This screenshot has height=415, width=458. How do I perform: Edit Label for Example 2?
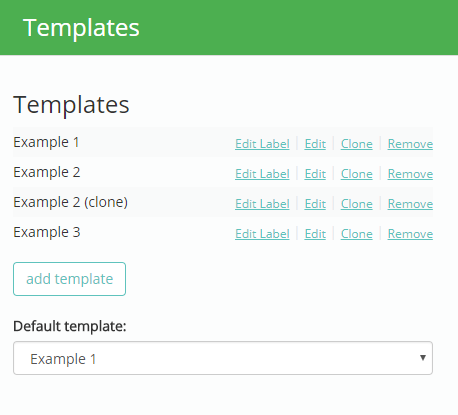tap(262, 174)
